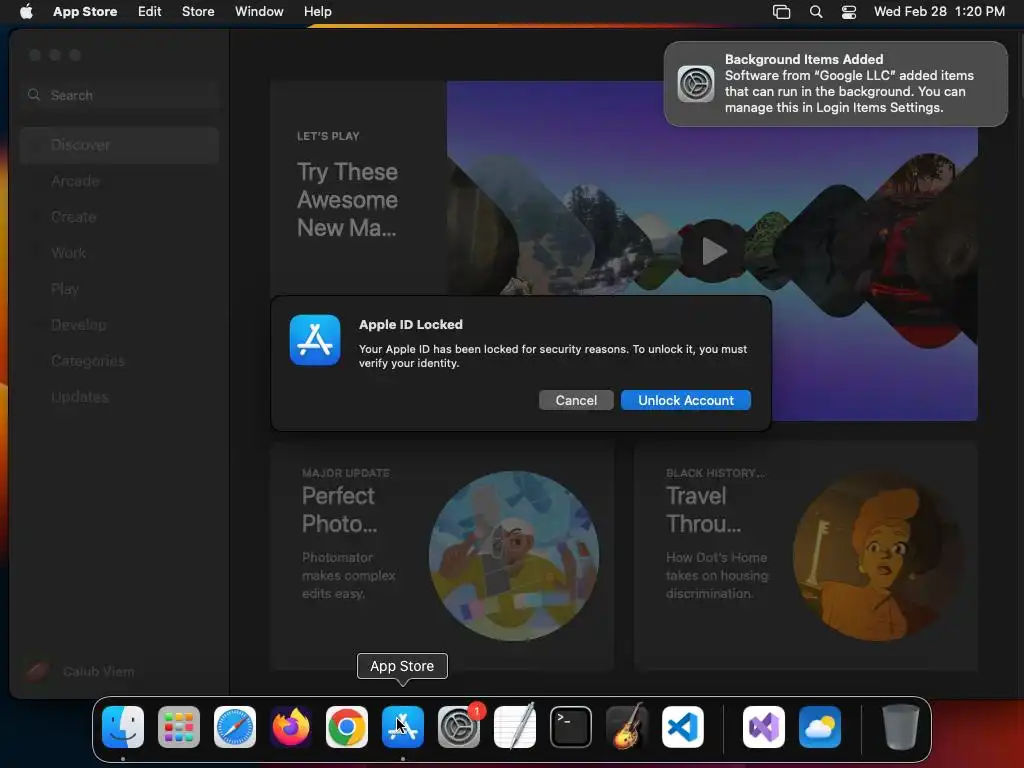Open the account profile at sidebar bottom
1024x768 pixels.
click(80, 671)
